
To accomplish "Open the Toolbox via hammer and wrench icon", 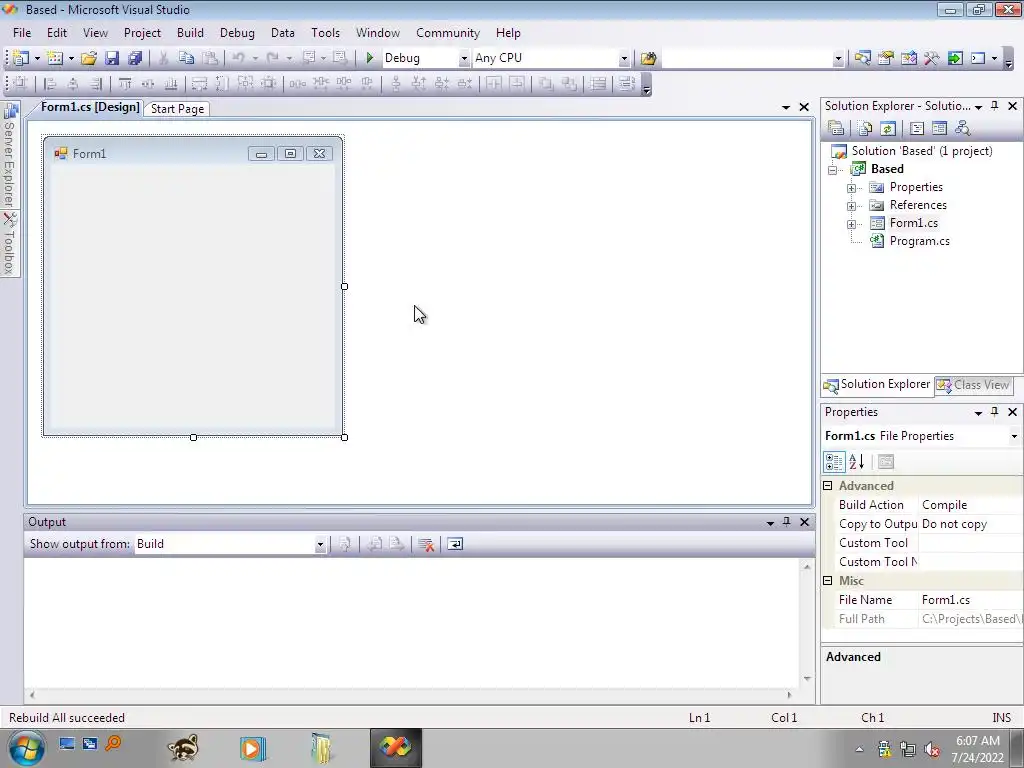I will coord(931,58).
